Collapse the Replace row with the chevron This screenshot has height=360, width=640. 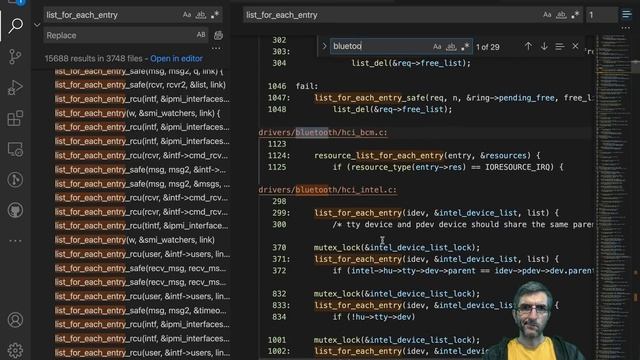[x=37, y=25]
